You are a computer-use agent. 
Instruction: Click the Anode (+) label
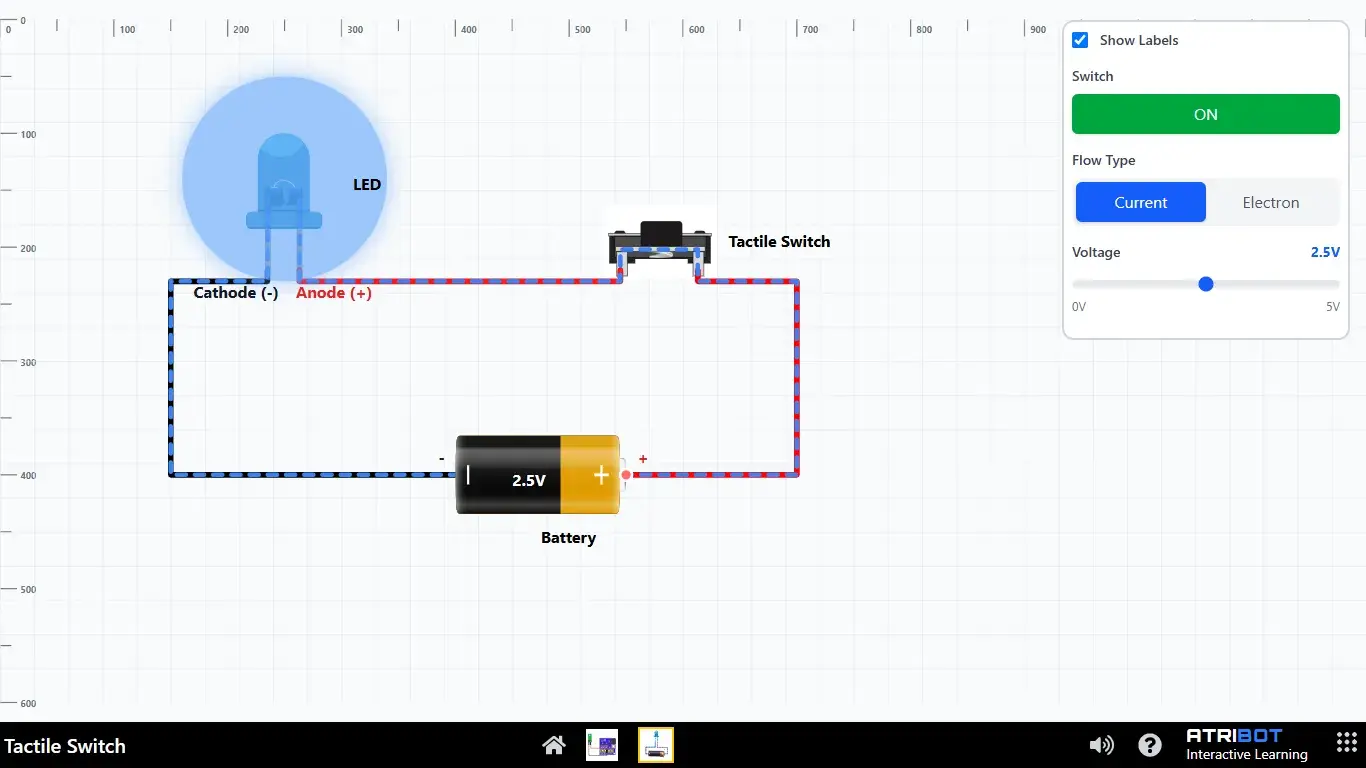[334, 293]
